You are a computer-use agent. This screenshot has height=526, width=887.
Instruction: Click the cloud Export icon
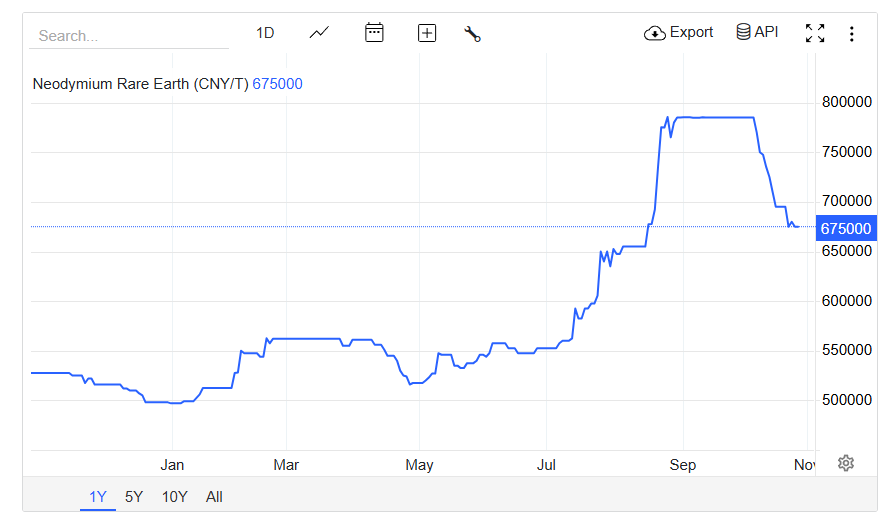(655, 33)
